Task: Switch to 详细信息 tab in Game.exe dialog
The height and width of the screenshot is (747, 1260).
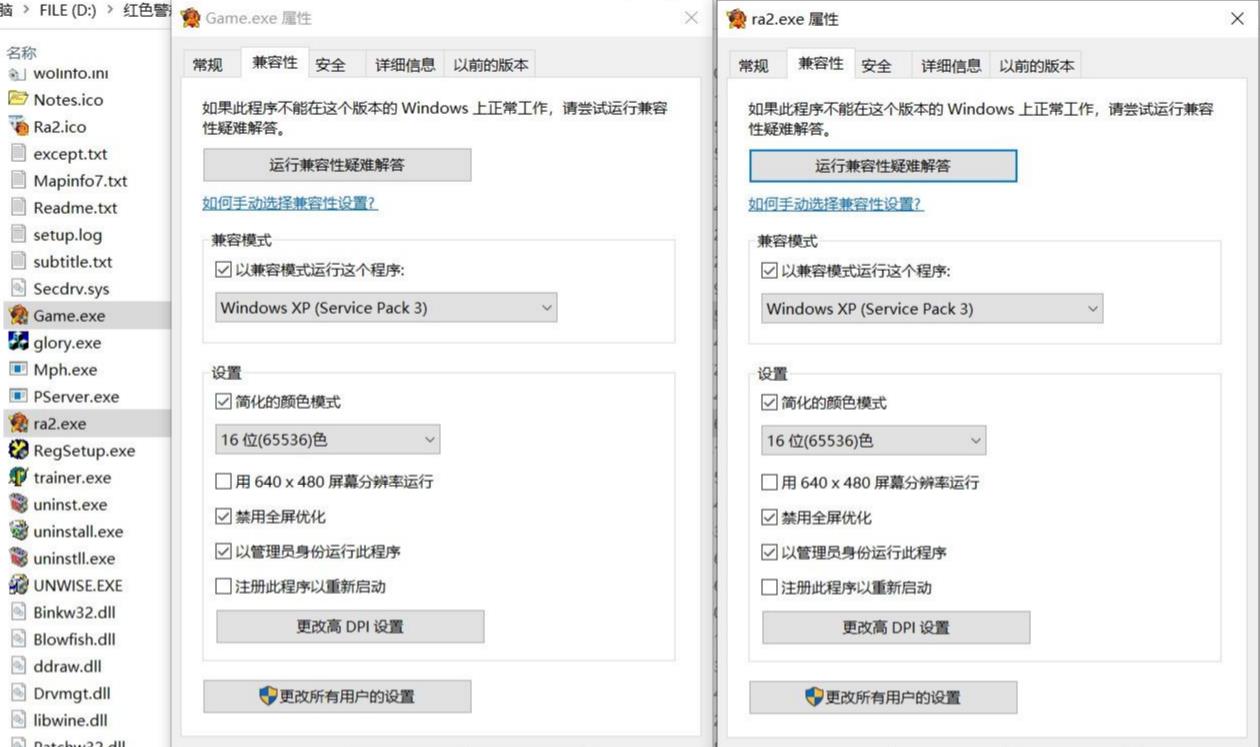Action: [x=405, y=65]
